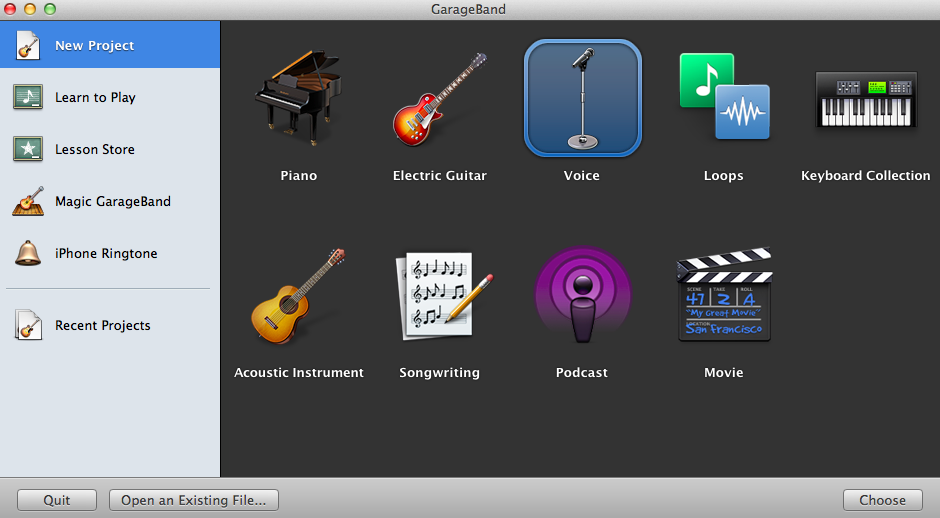Click the Piano label text
Screen dimensions: 940x518
299,176
